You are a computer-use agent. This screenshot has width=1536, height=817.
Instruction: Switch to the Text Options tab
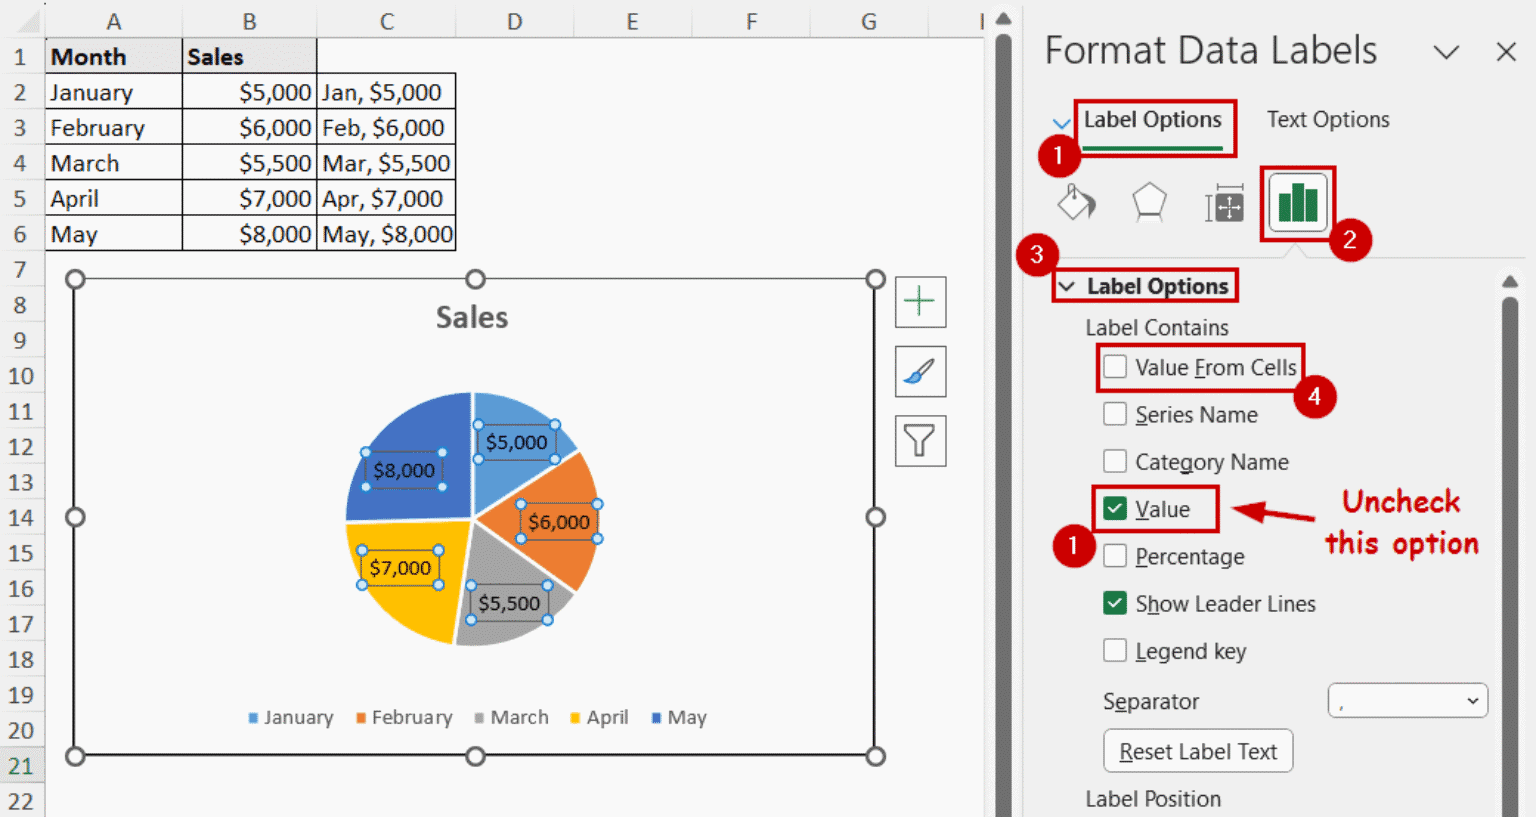[1327, 120]
